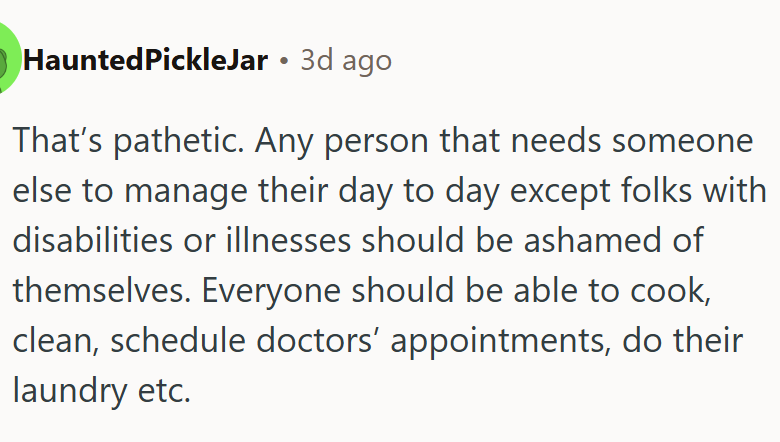Click the word "manage" in the comment
Viewport: 780px width, 442px height.
pyautogui.click(x=179, y=190)
